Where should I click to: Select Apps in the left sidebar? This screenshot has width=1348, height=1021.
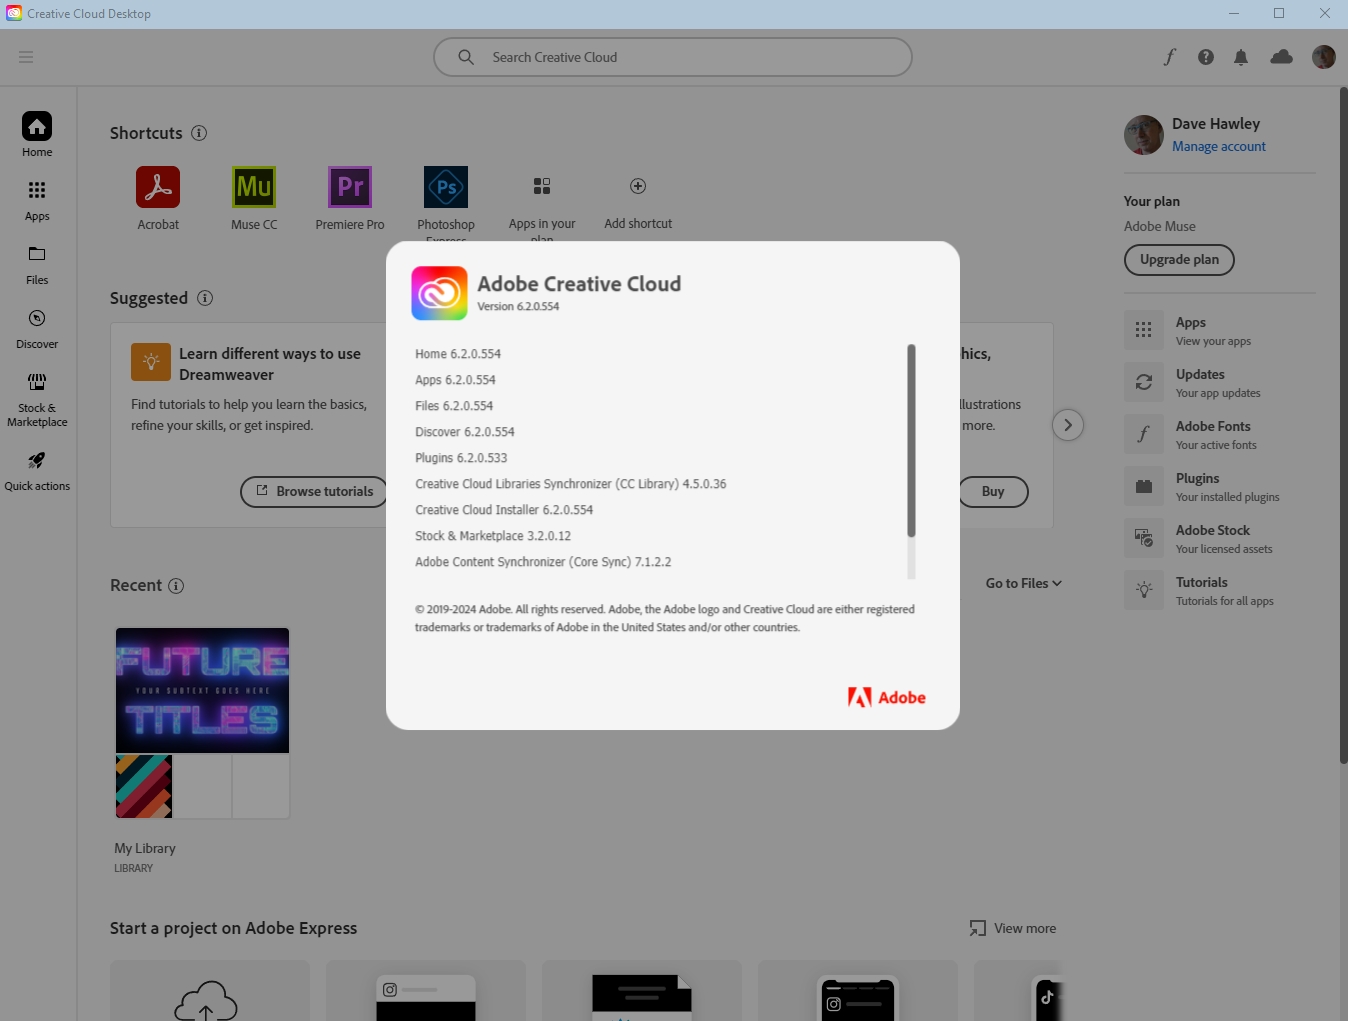point(36,196)
